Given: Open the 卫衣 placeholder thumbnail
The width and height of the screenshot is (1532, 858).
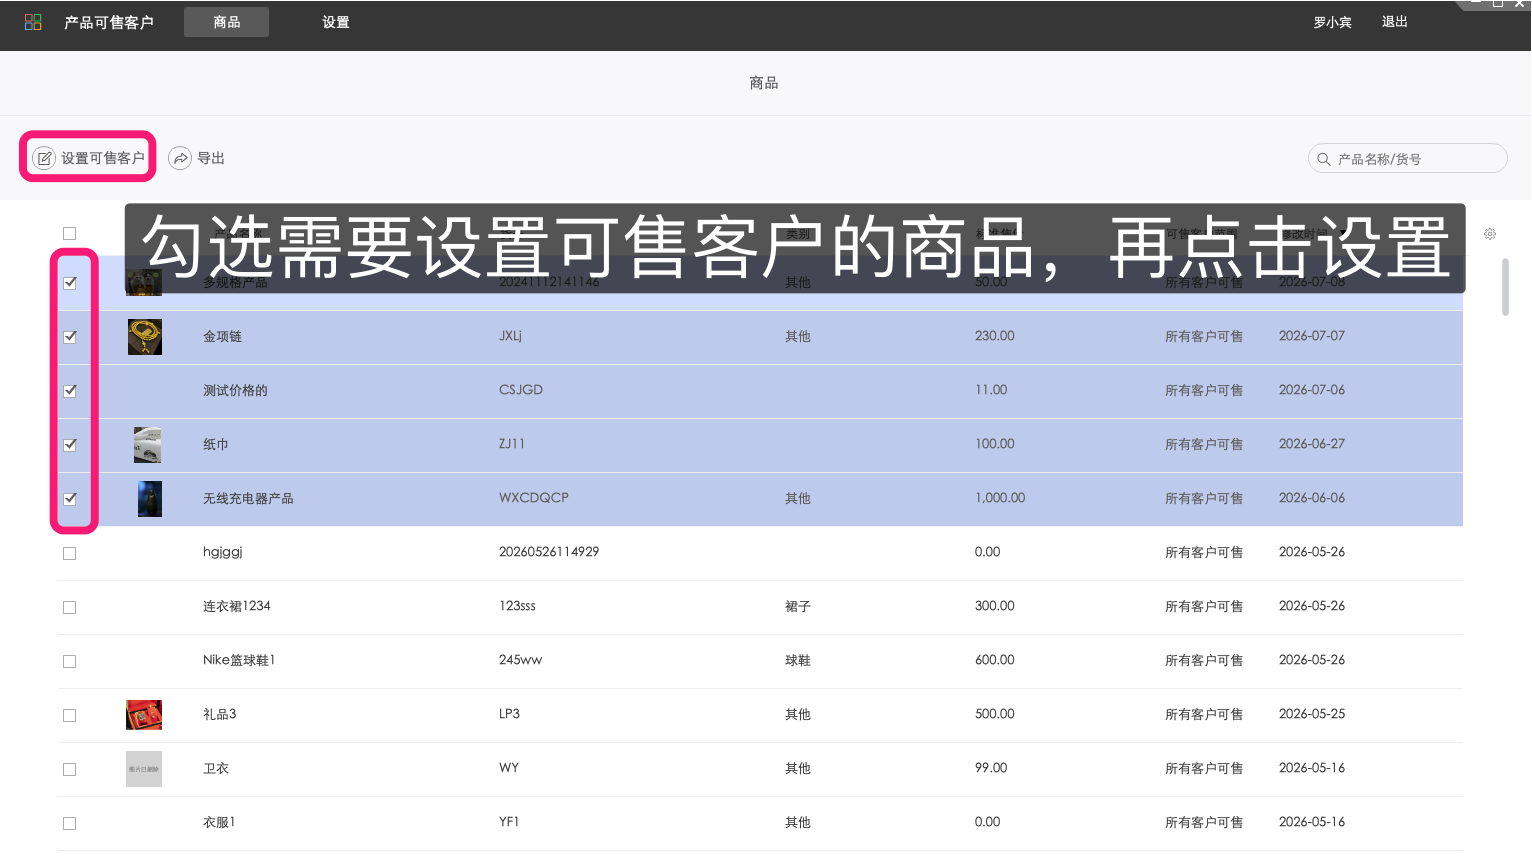Looking at the screenshot, I should 144,769.
